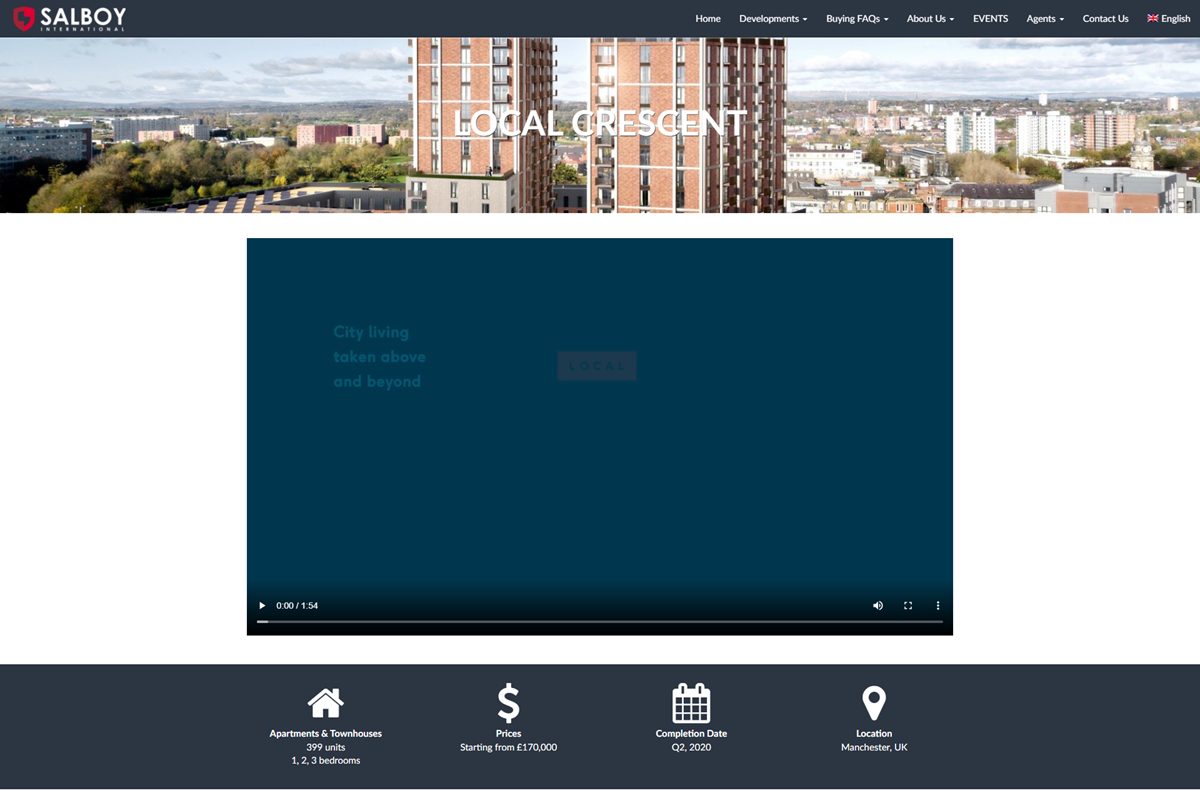Expand the Agents dropdown

coord(1044,18)
